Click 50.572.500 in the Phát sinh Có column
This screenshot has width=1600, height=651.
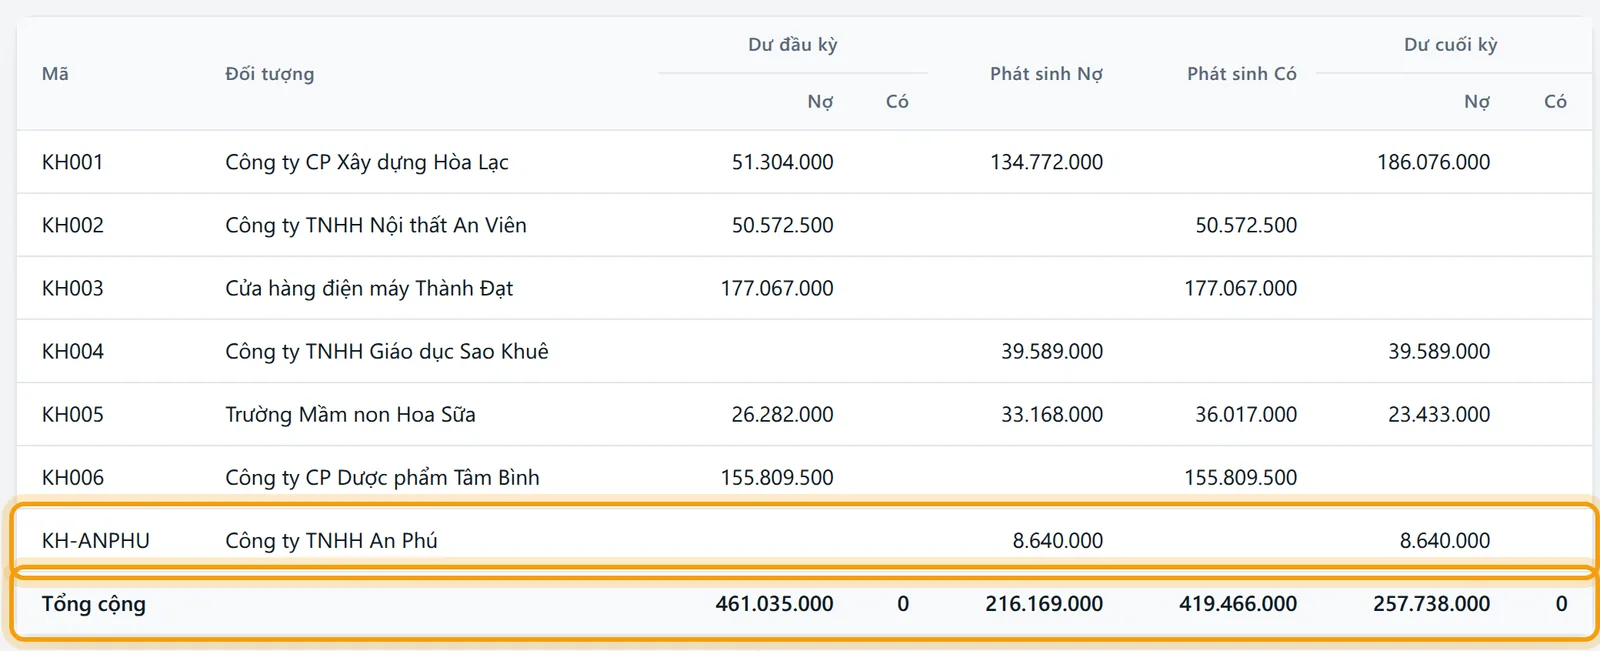click(1246, 225)
